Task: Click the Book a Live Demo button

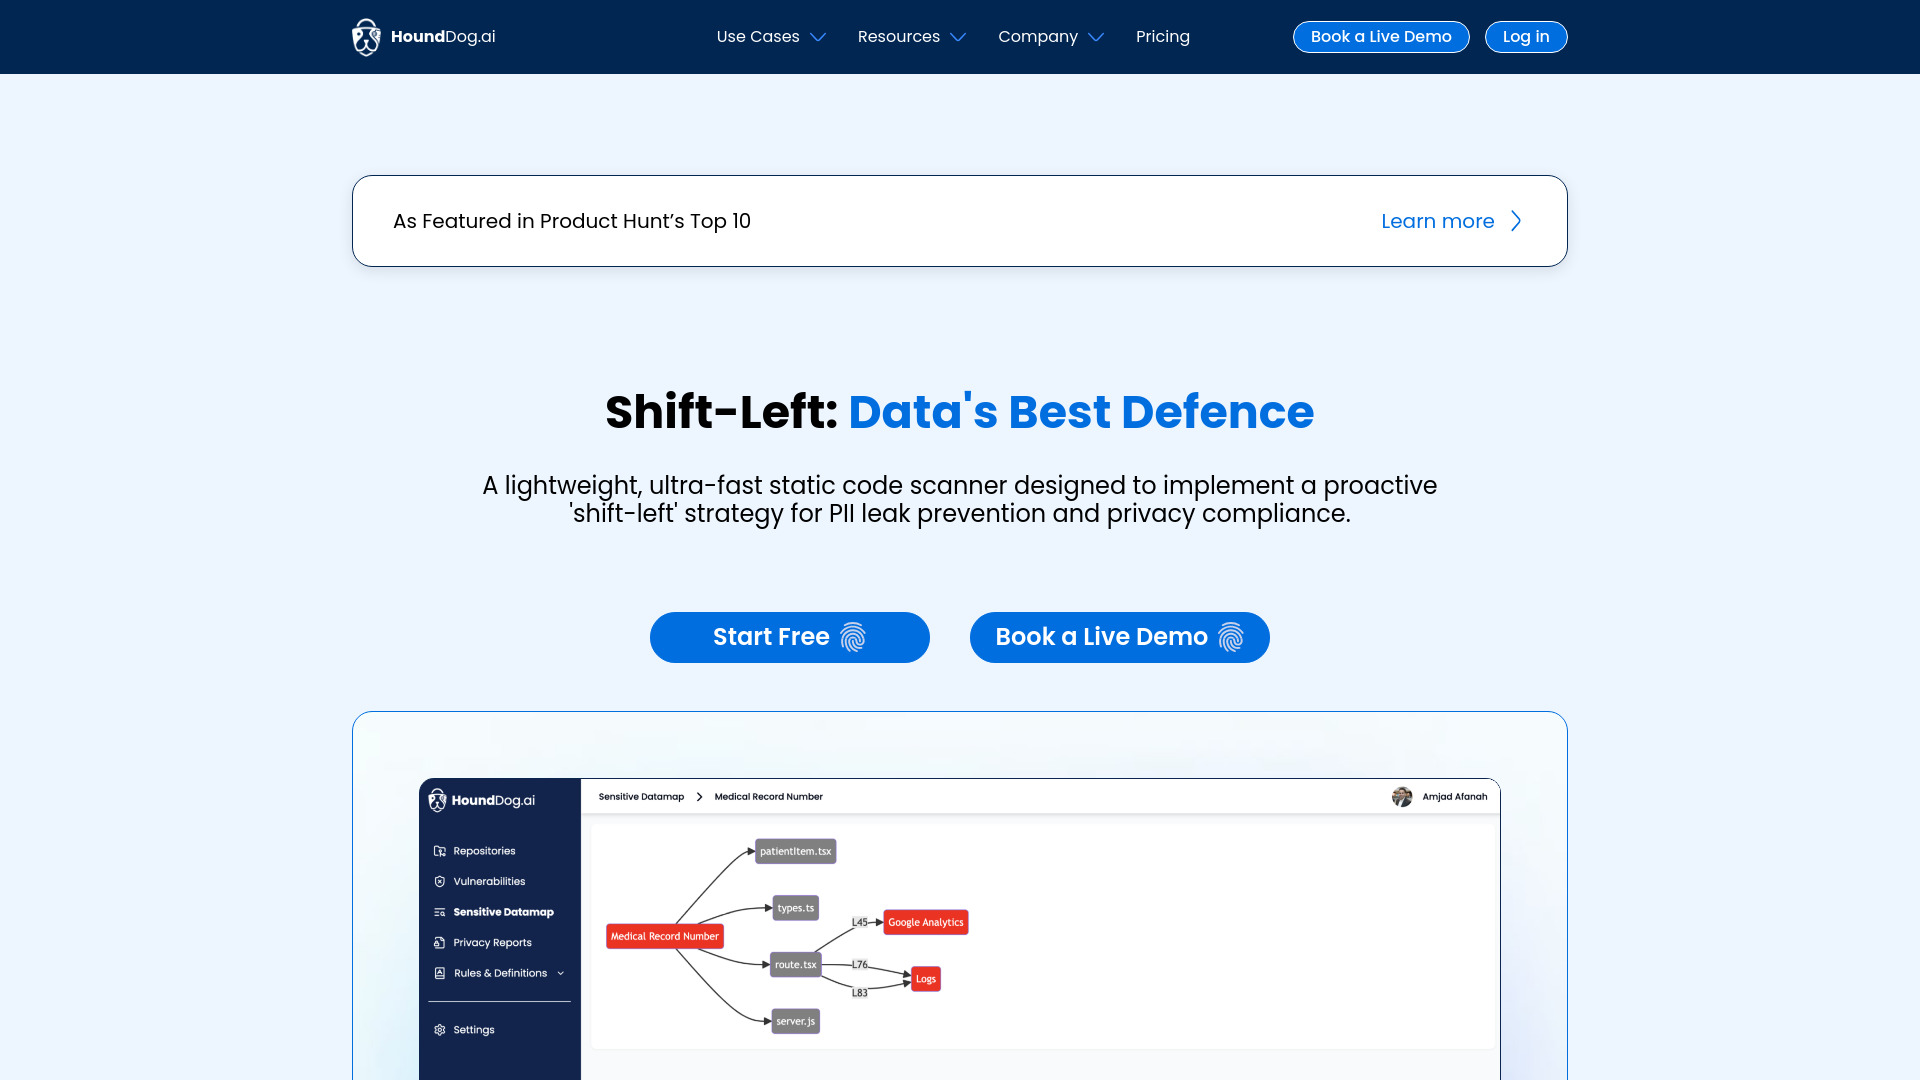Action: [x=1118, y=637]
